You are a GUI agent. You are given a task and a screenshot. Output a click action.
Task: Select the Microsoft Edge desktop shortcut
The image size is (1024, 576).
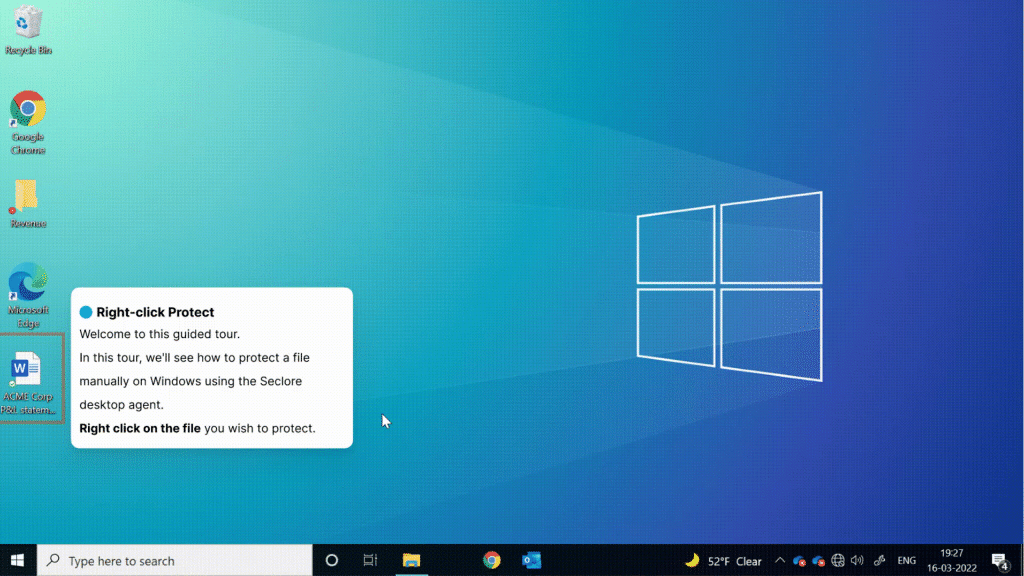click(x=28, y=295)
